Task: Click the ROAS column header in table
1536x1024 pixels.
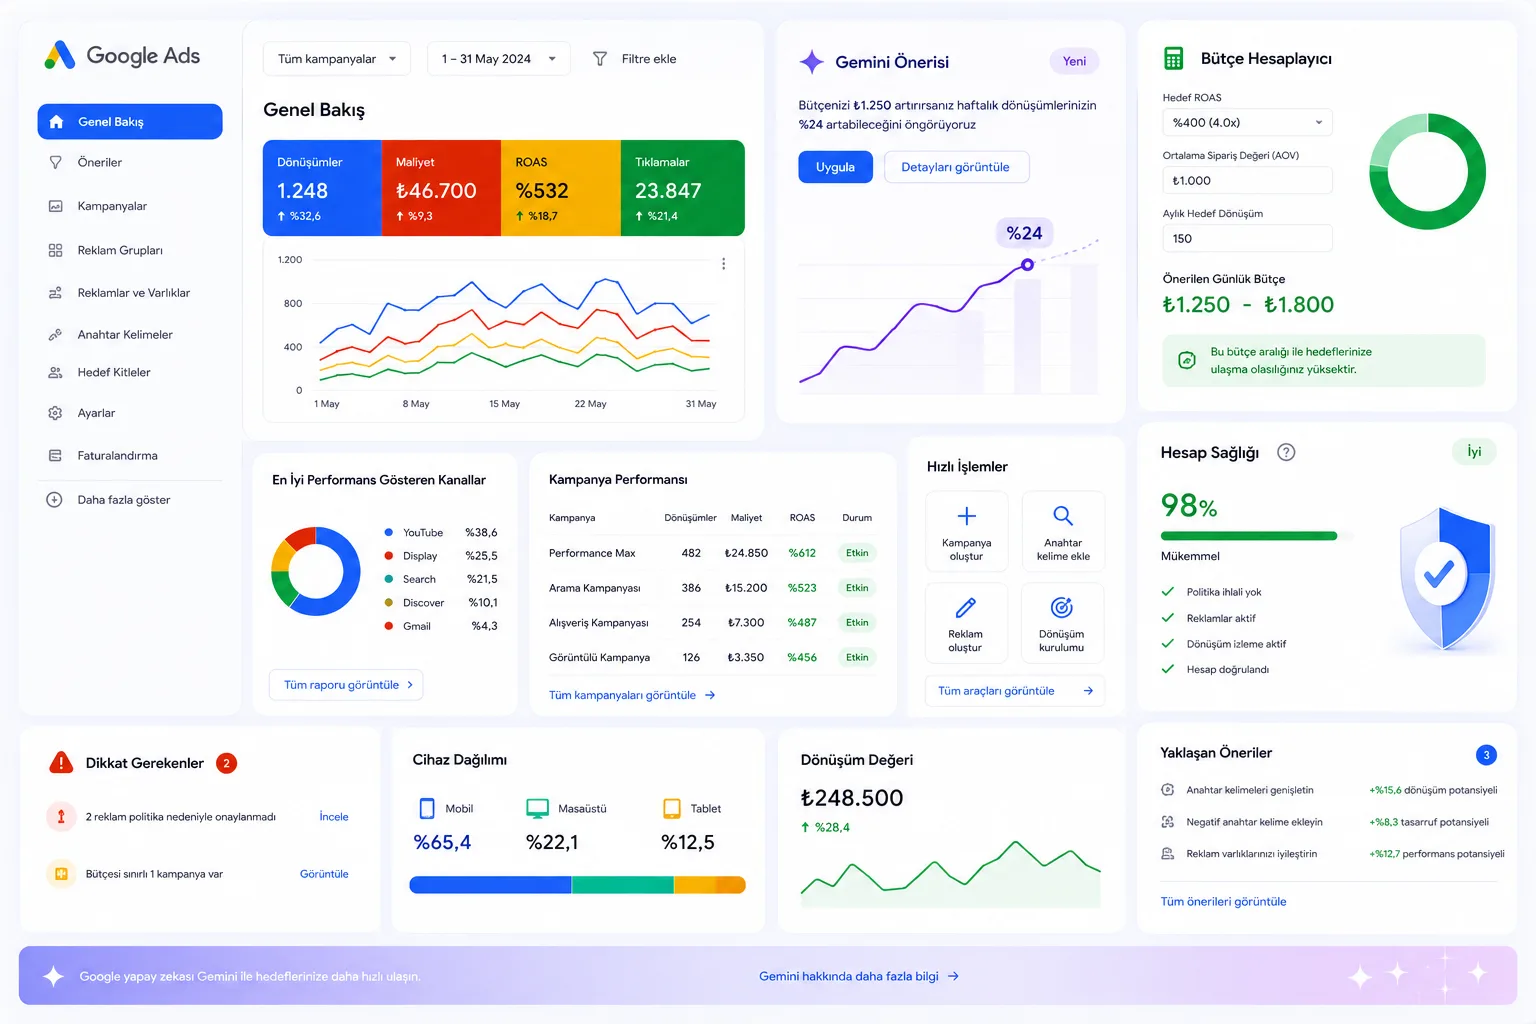Action: 802,518
